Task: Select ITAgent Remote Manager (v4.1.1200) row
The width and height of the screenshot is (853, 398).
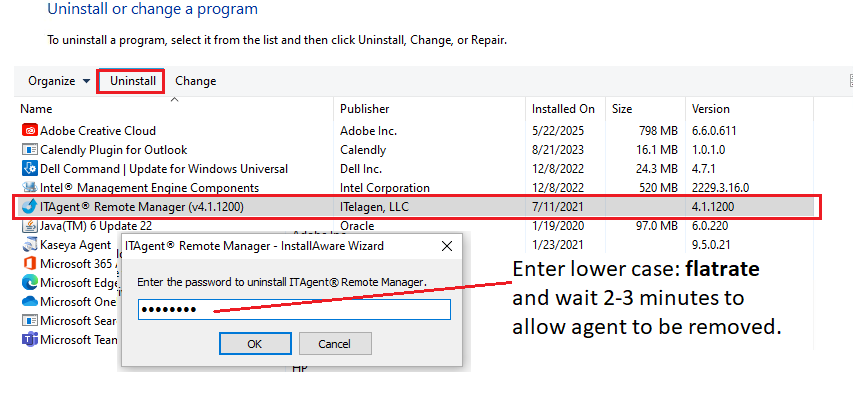Action: pos(416,207)
